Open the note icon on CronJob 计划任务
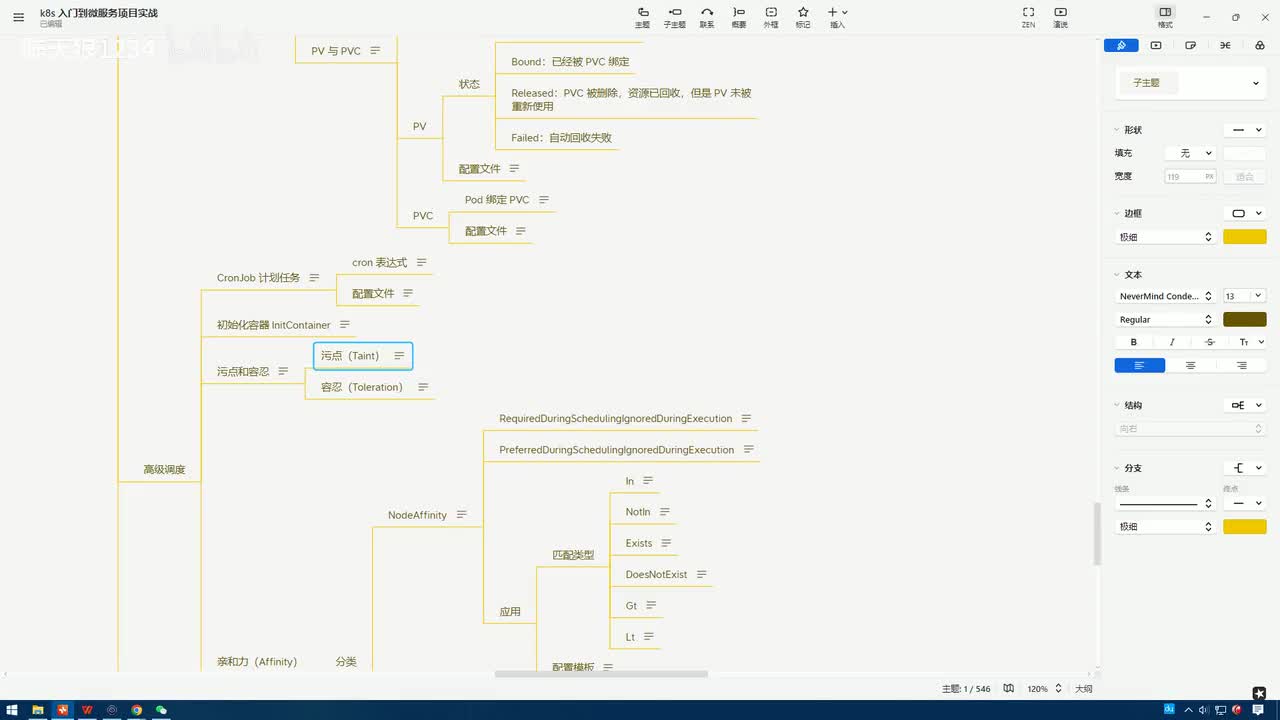Screen dimensions: 1280x720 point(314,278)
